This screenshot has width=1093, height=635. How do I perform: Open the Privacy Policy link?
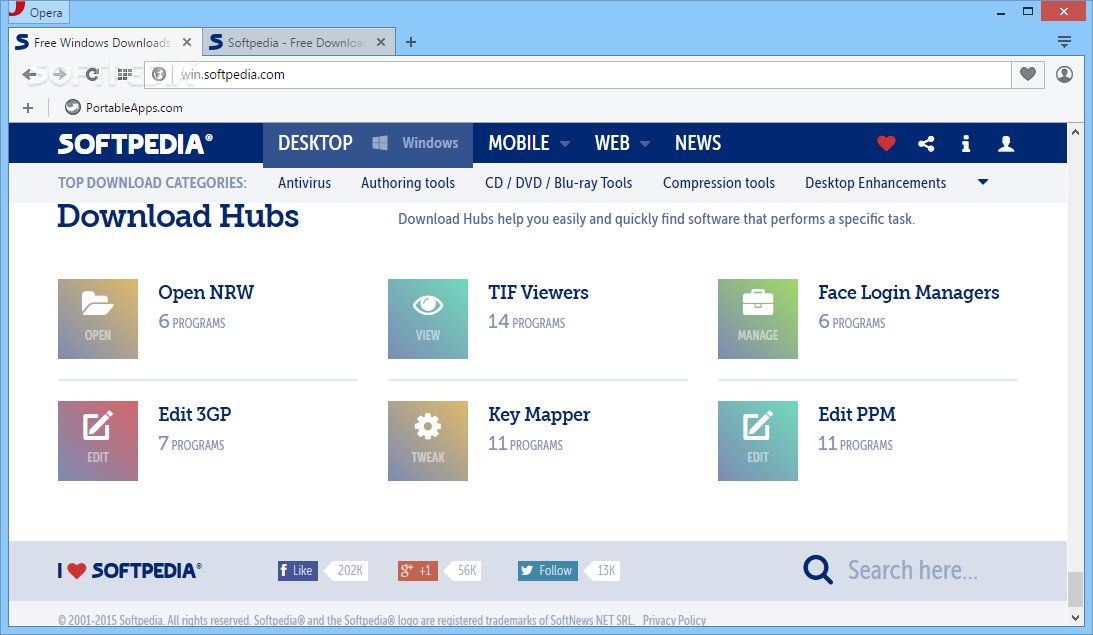click(x=674, y=620)
